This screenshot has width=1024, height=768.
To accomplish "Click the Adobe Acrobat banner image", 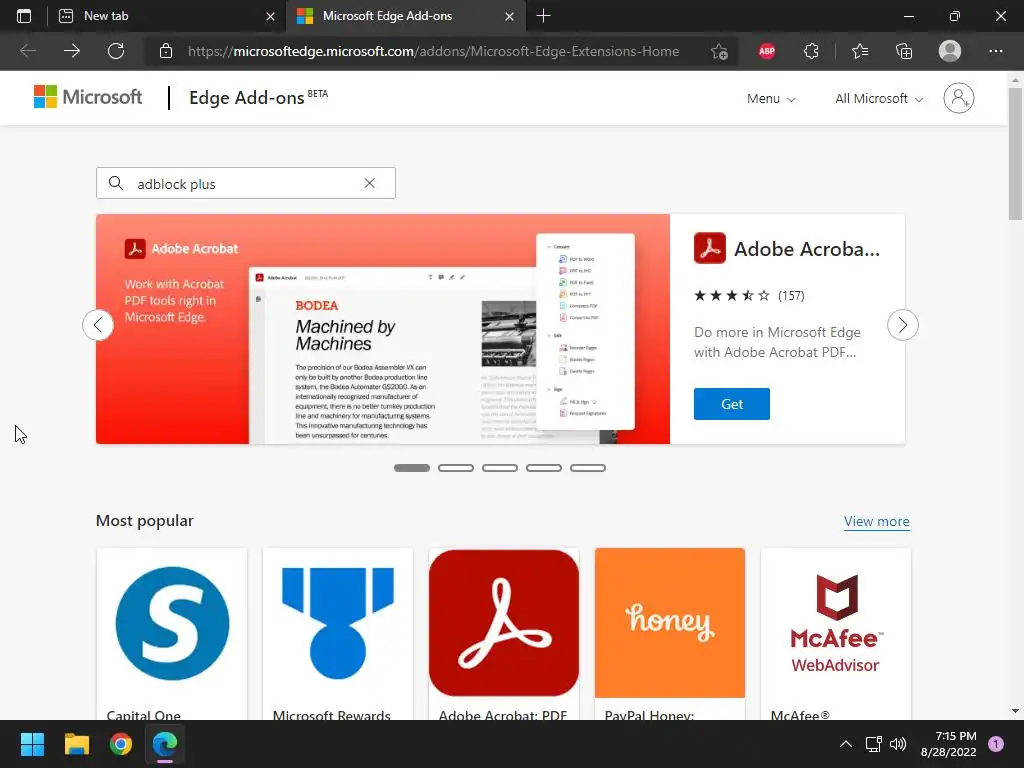I will click(383, 329).
